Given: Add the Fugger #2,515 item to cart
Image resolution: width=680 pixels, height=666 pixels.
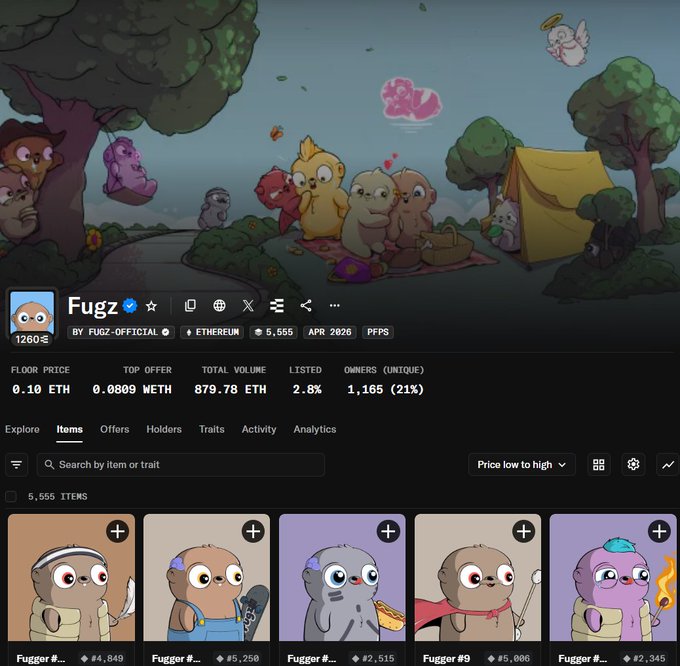Looking at the screenshot, I should pyautogui.click(x=388, y=532).
